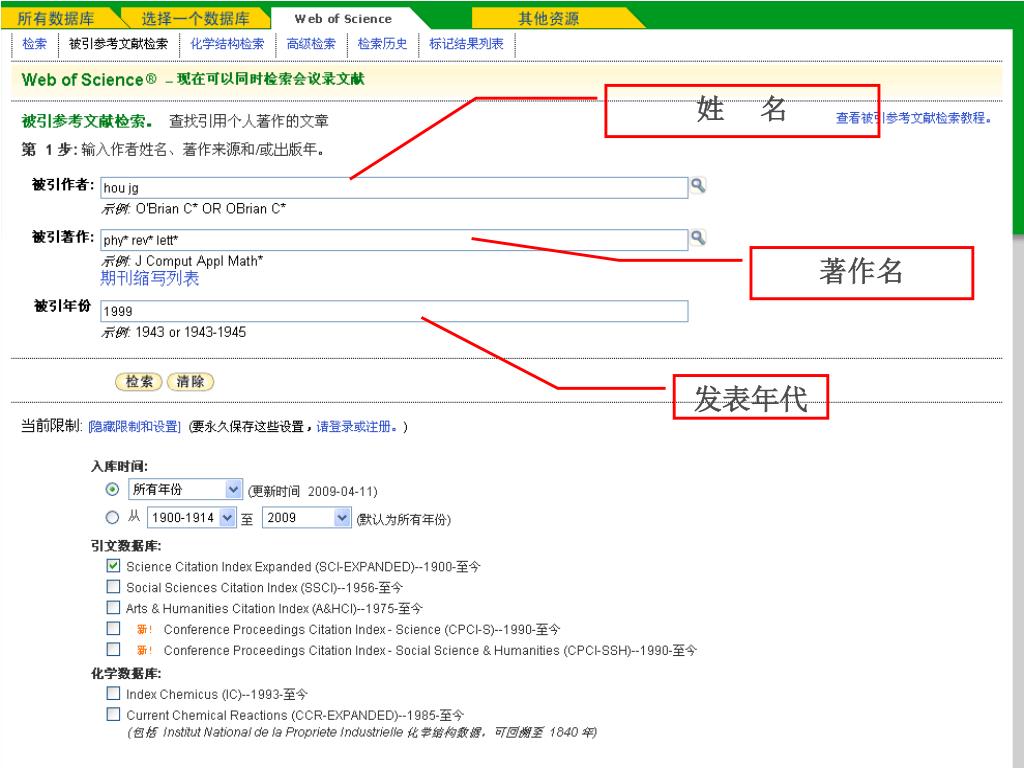Focus the 被引作者 input containing hou jg
The image size is (1024, 768).
394,187
